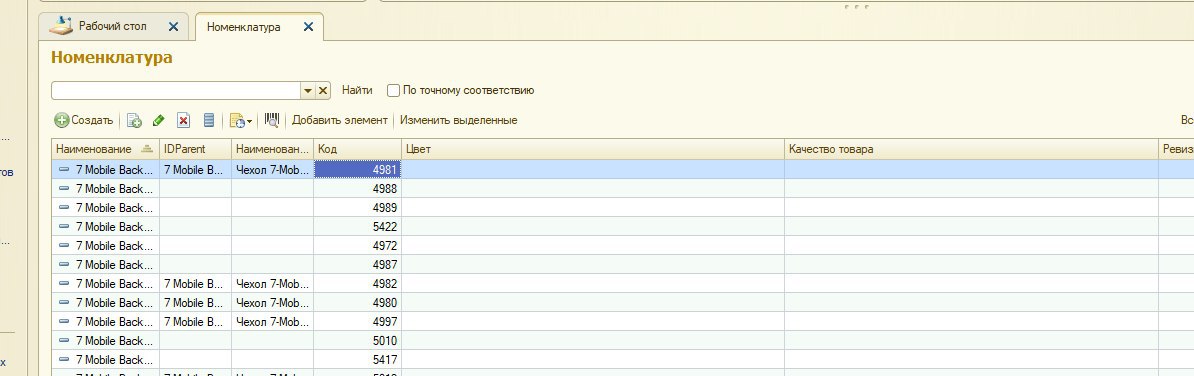The width and height of the screenshot is (1194, 376).
Task: Click Чехол 7-Mob... cell in row 4980
Action: tap(273, 303)
